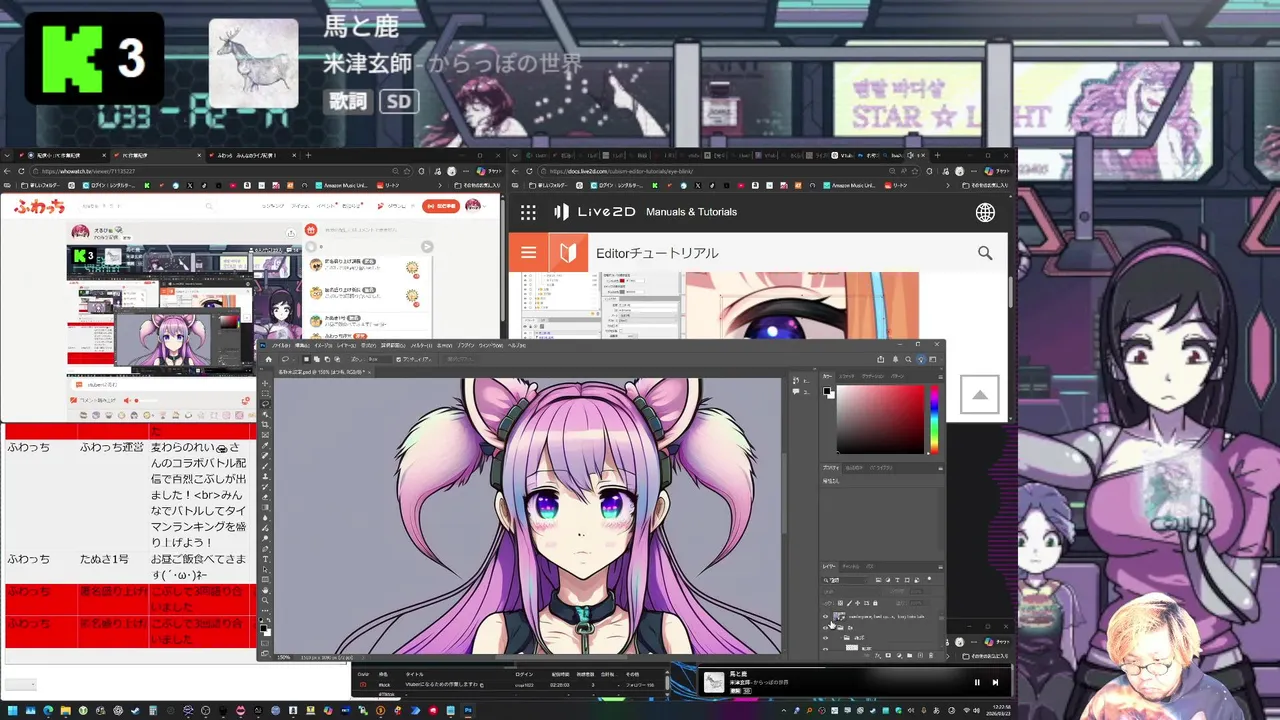The width and height of the screenshot is (1280, 720).
Task: Click the search icon beside Editorチュートリアル
Action: pos(985,253)
